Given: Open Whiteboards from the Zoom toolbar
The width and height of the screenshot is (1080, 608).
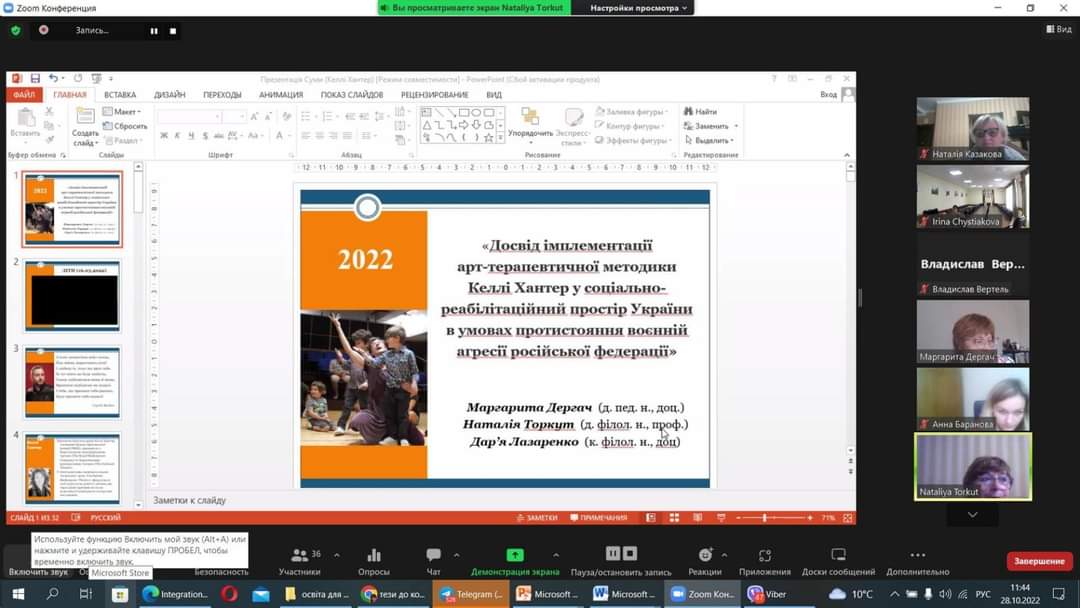Looking at the screenshot, I should point(838,556).
